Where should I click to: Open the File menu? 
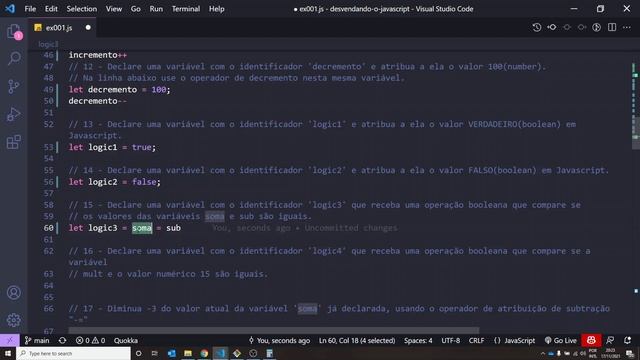30,9
